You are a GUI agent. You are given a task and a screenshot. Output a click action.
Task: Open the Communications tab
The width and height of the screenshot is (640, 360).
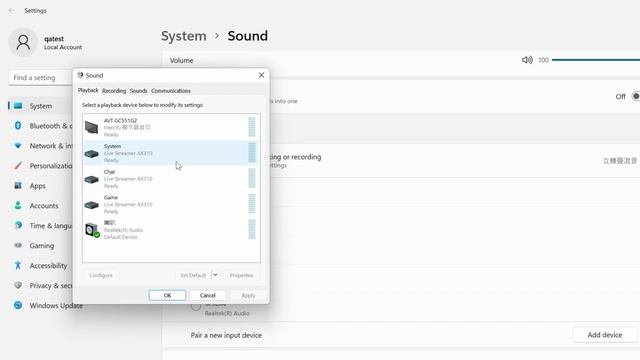[171, 91]
